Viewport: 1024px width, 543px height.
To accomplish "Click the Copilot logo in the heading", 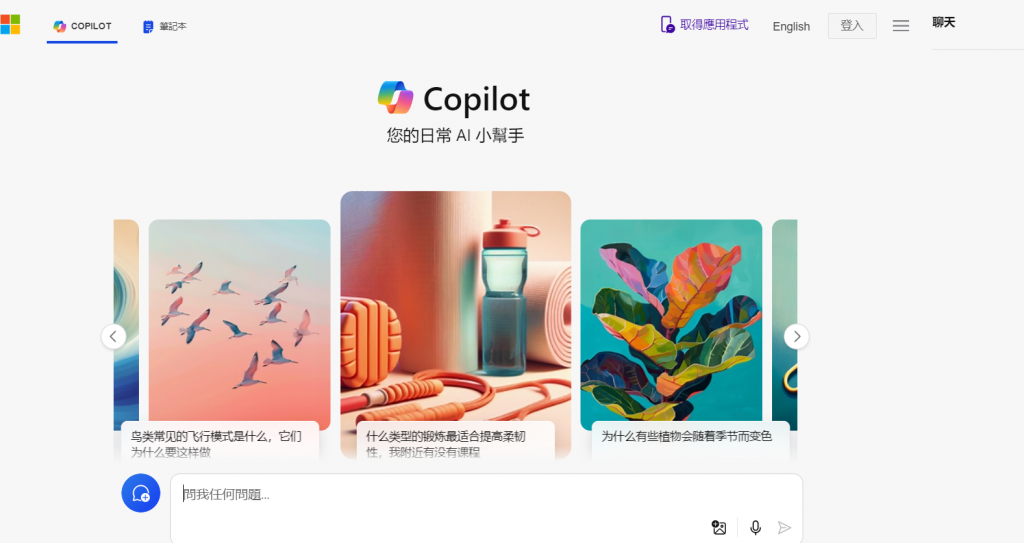I will click(395, 98).
